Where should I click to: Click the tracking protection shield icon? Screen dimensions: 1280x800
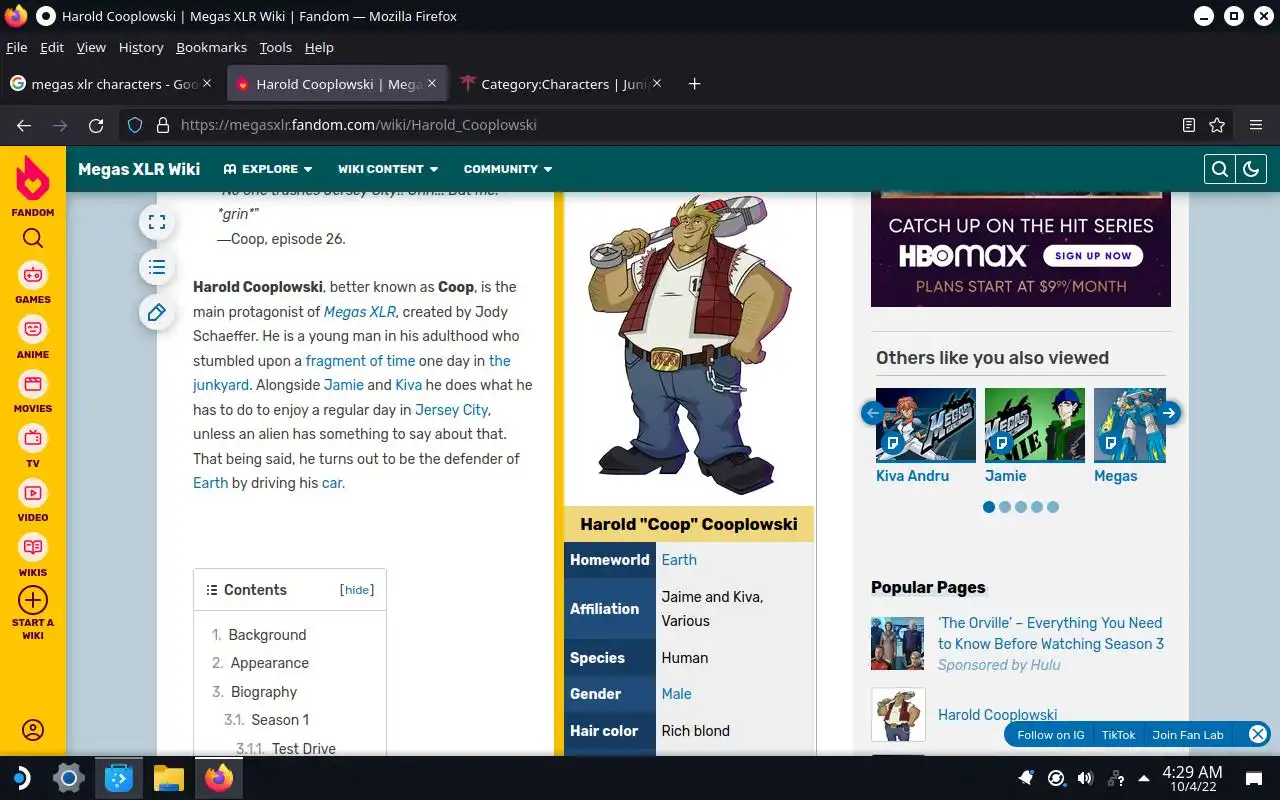click(136, 125)
